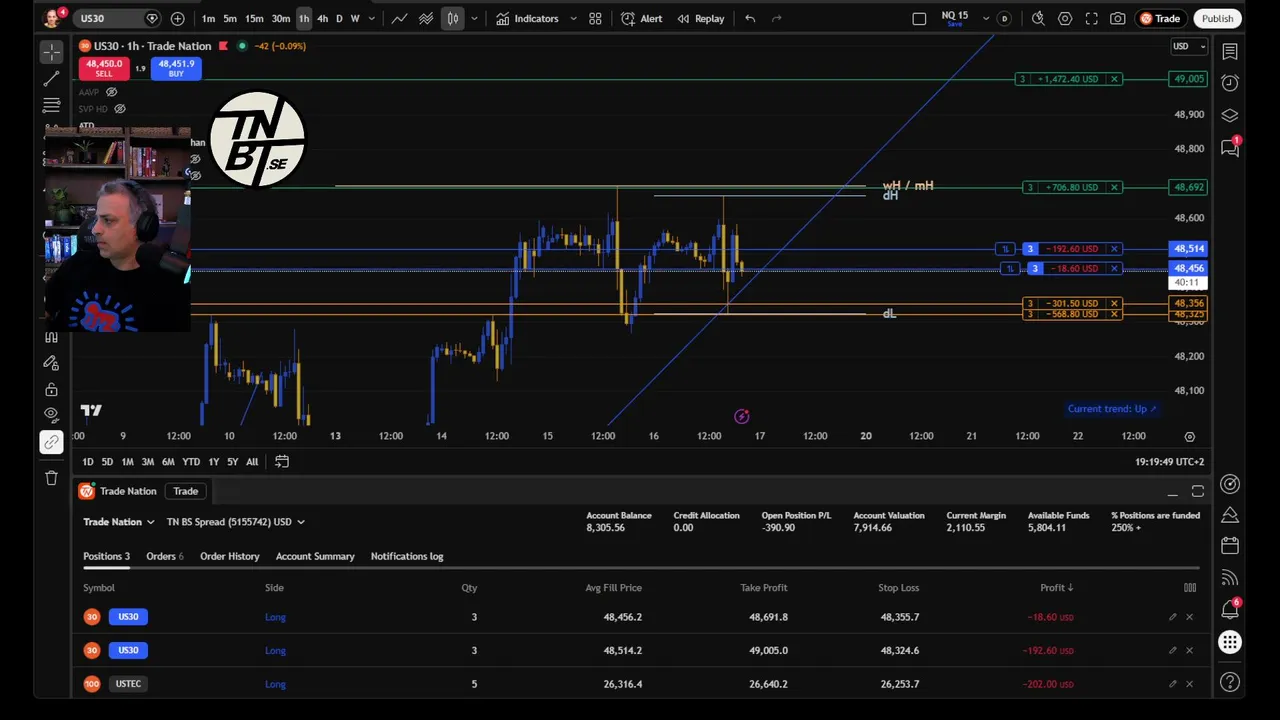Open the layout templates grid icon
1280x720 pixels.
595,18
